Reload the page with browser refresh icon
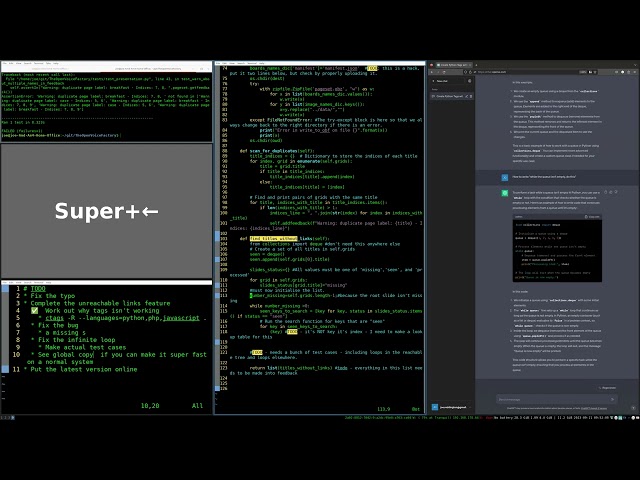Viewport: 640px width, 480px height. point(444,72)
